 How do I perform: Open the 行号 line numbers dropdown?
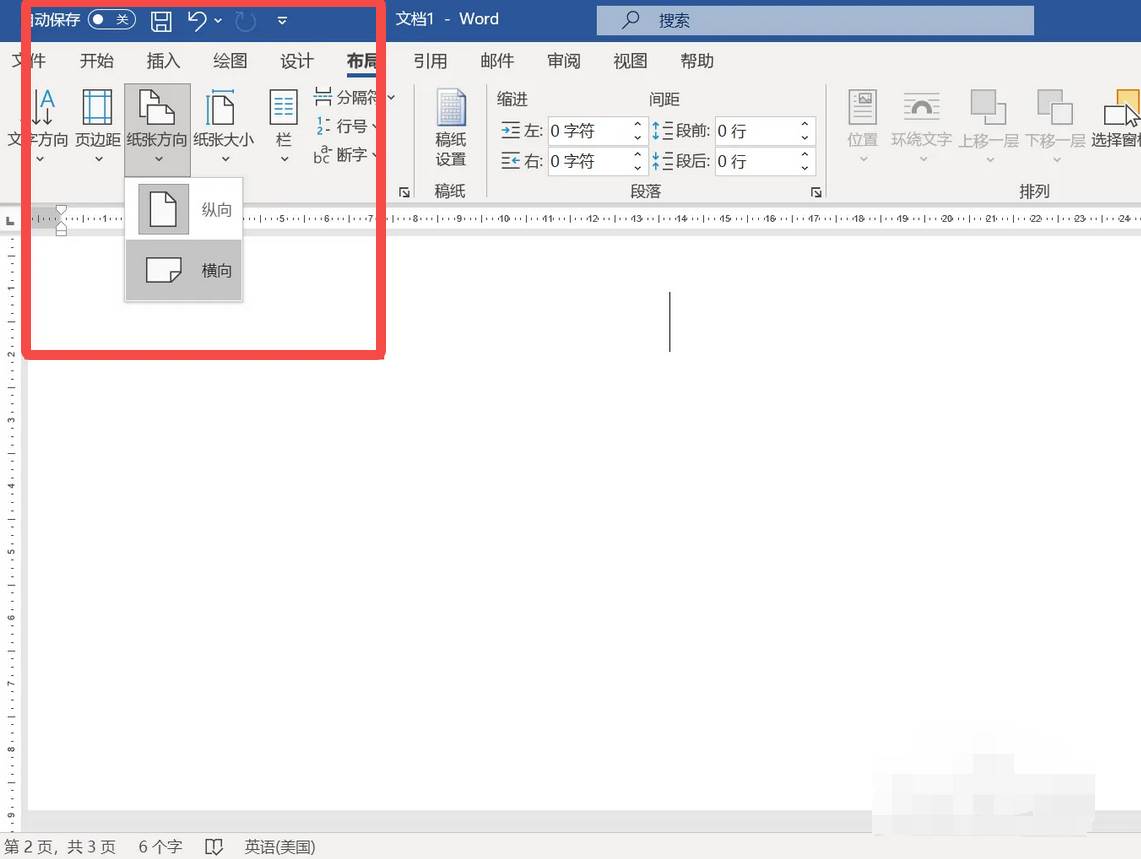[x=348, y=126]
